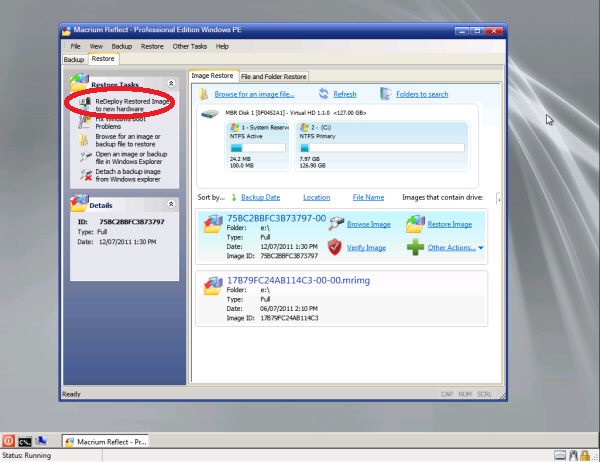The image size is (600, 462).
Task: Click ReDeploy Restored Image to new hardware
Action: pyautogui.click(x=132, y=105)
